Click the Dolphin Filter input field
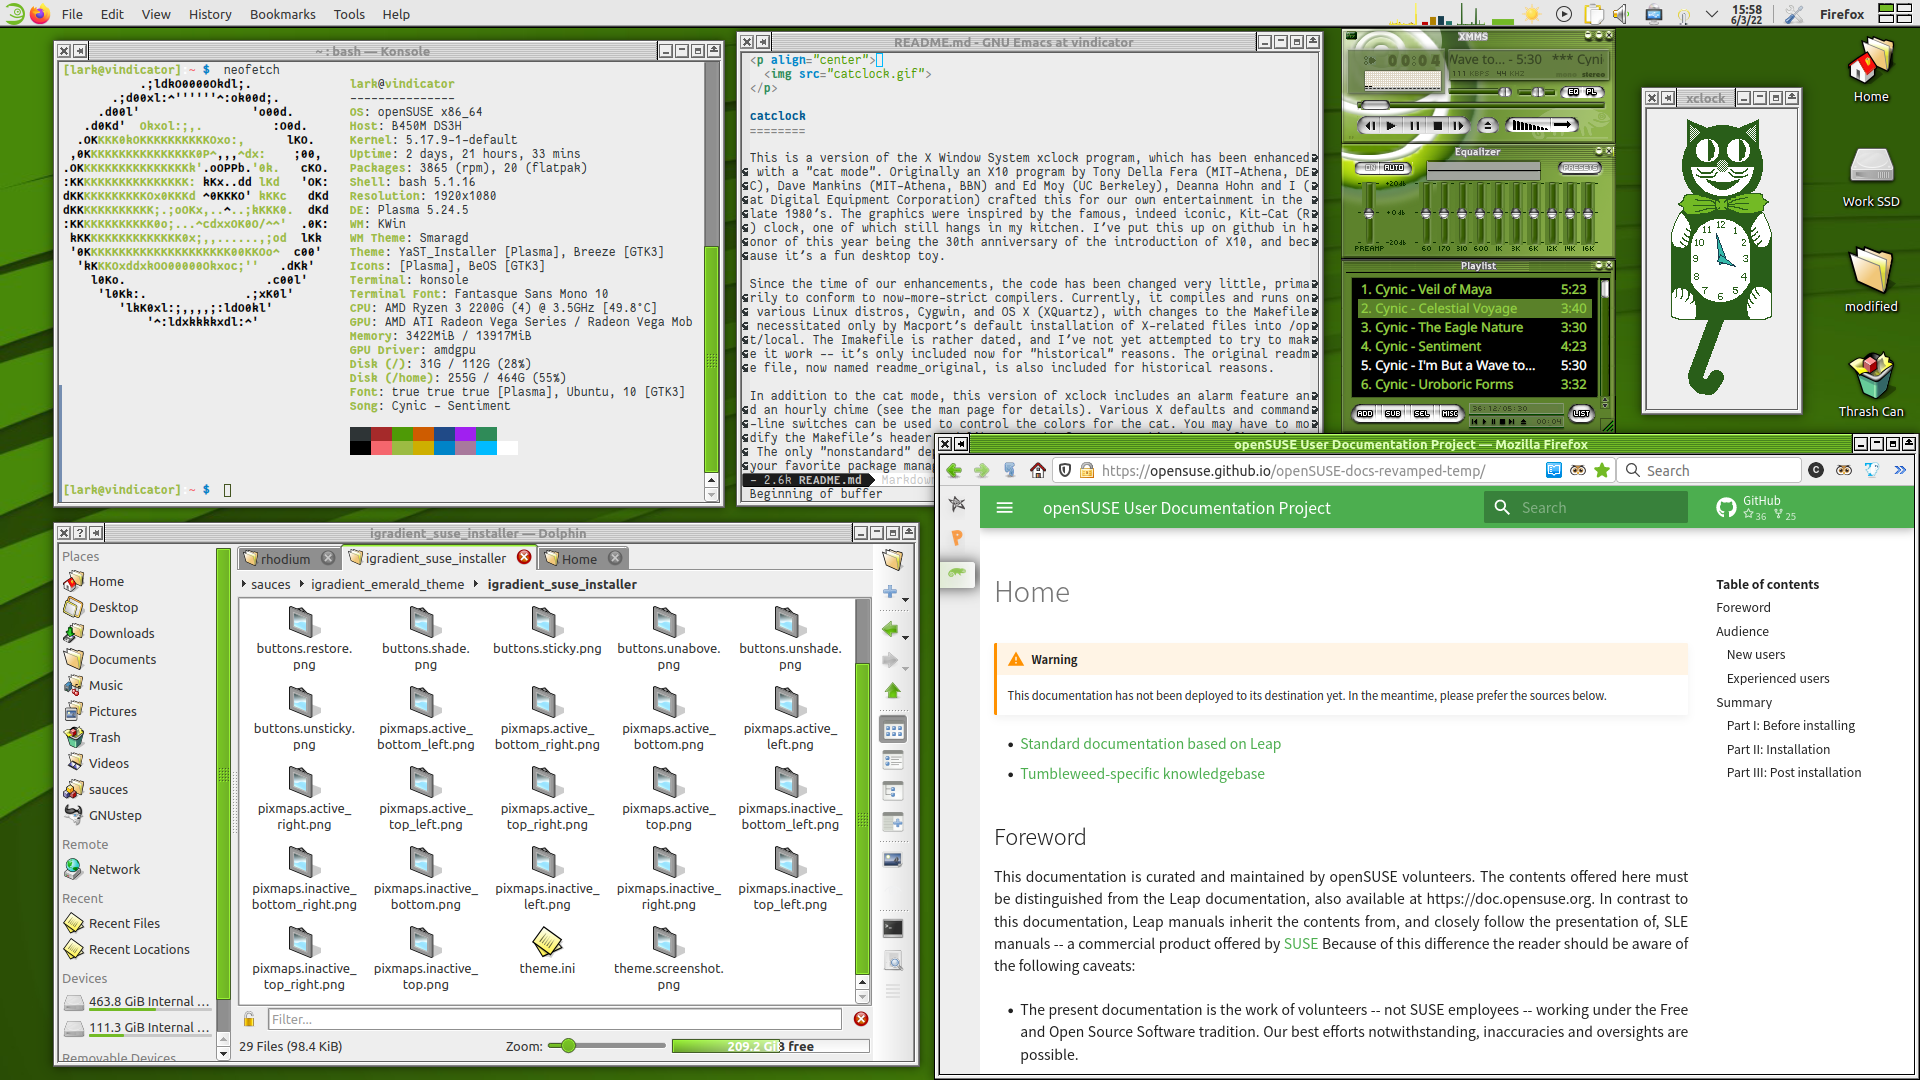The height and width of the screenshot is (1080, 1920). pos(555,1019)
